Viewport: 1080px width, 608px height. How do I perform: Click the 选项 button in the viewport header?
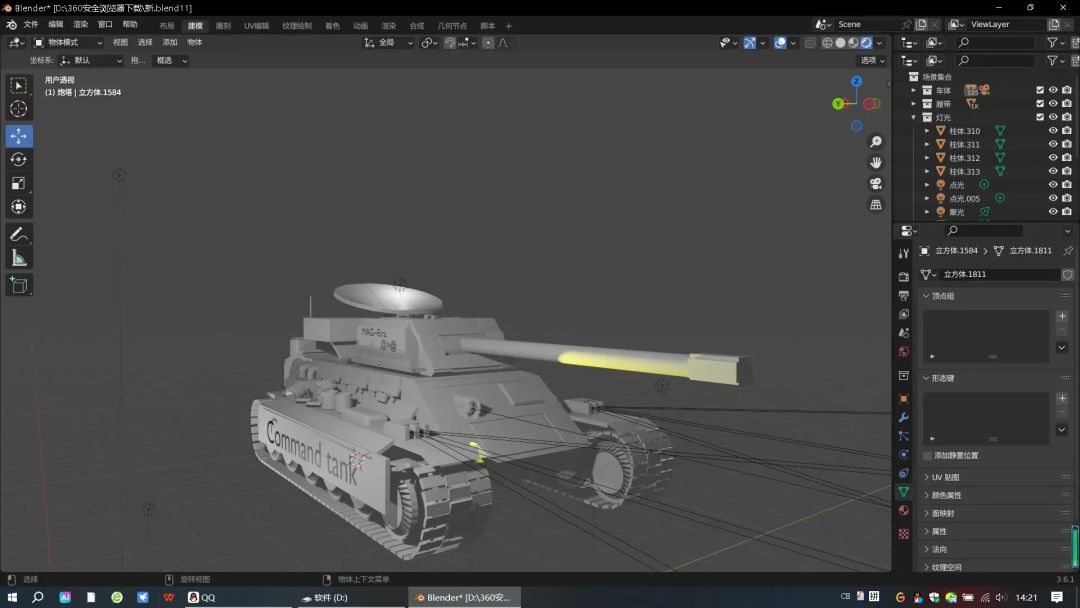pos(872,61)
